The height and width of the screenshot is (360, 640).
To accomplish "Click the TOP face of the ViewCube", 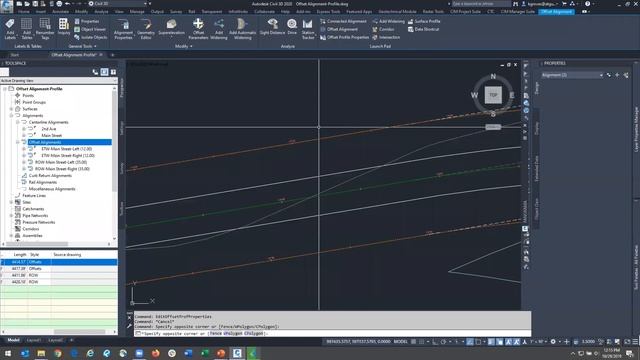I will [493, 95].
